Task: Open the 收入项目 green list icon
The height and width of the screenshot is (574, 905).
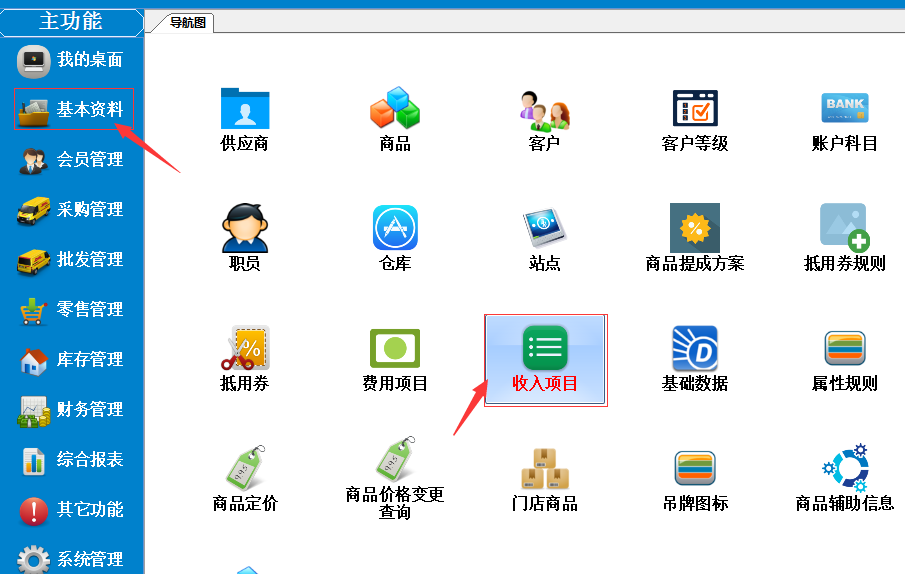Action: (x=545, y=348)
